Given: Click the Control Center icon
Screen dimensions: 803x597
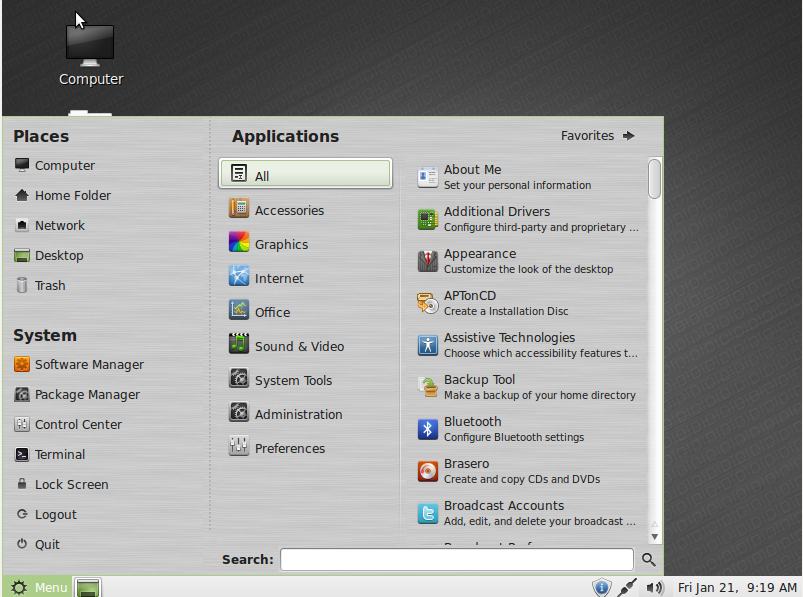Looking at the screenshot, I should [22, 424].
